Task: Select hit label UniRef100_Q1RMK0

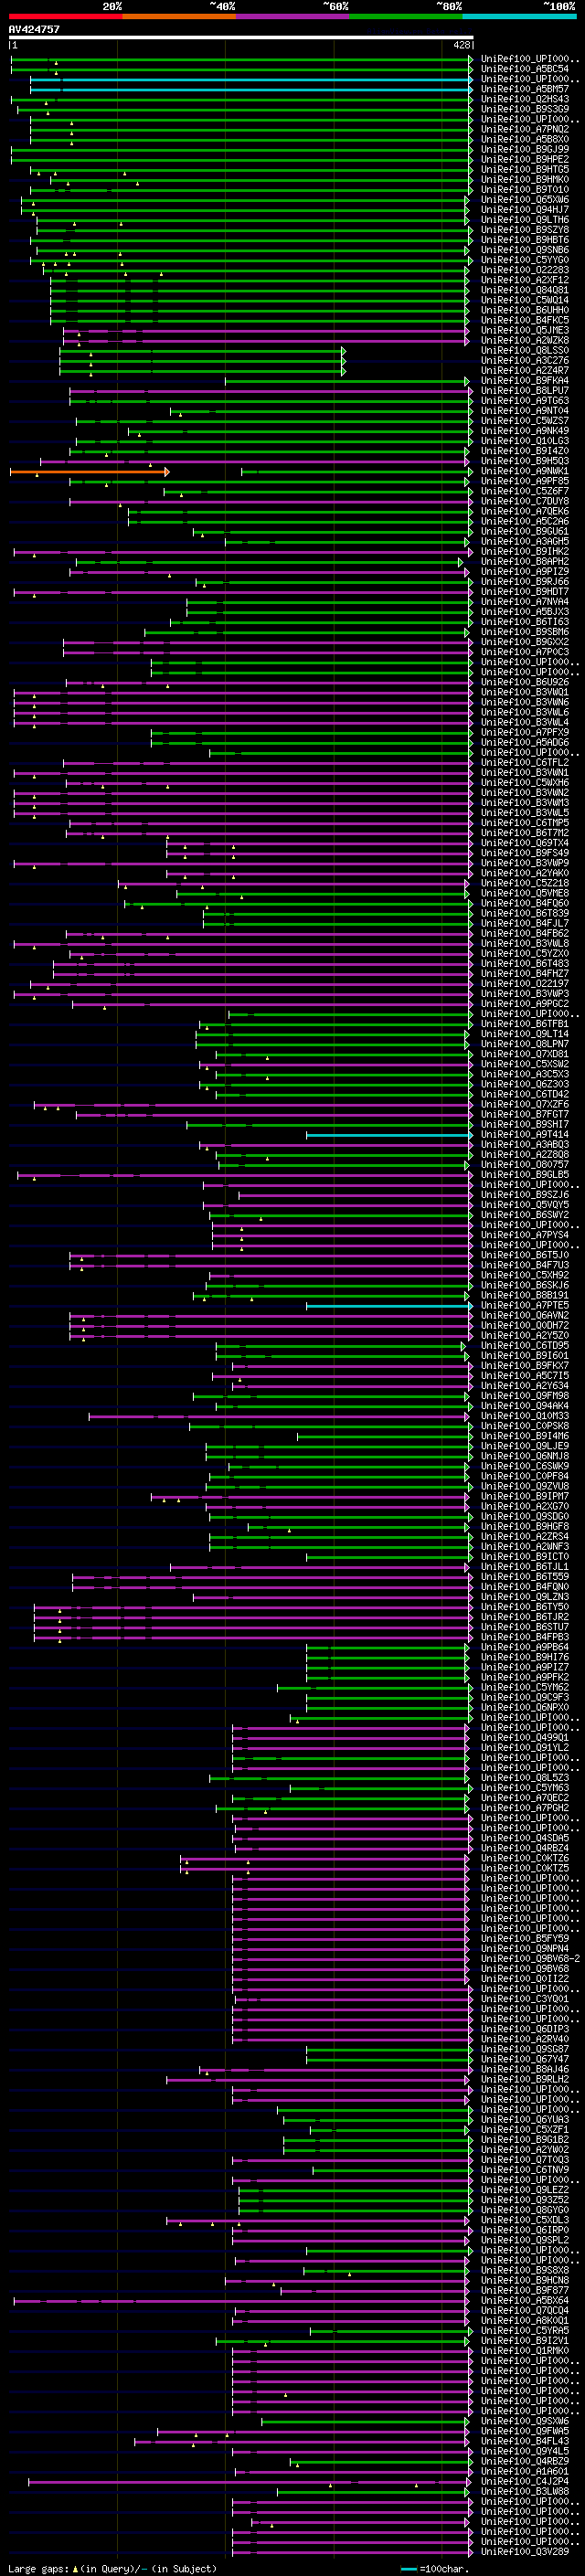Action: 525,2350
